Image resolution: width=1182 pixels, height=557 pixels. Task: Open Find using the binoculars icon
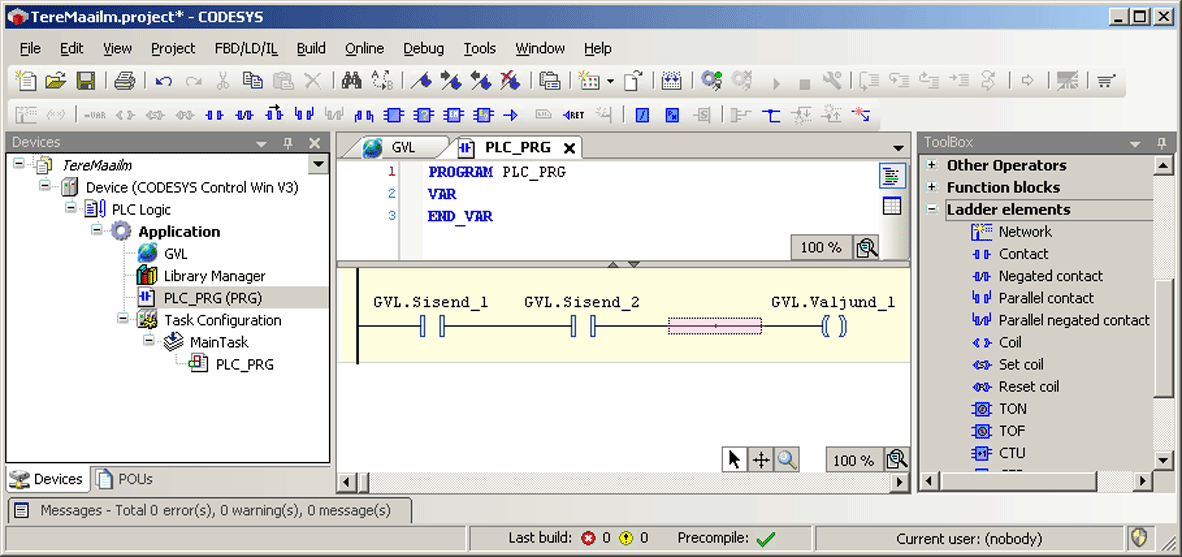(x=352, y=80)
